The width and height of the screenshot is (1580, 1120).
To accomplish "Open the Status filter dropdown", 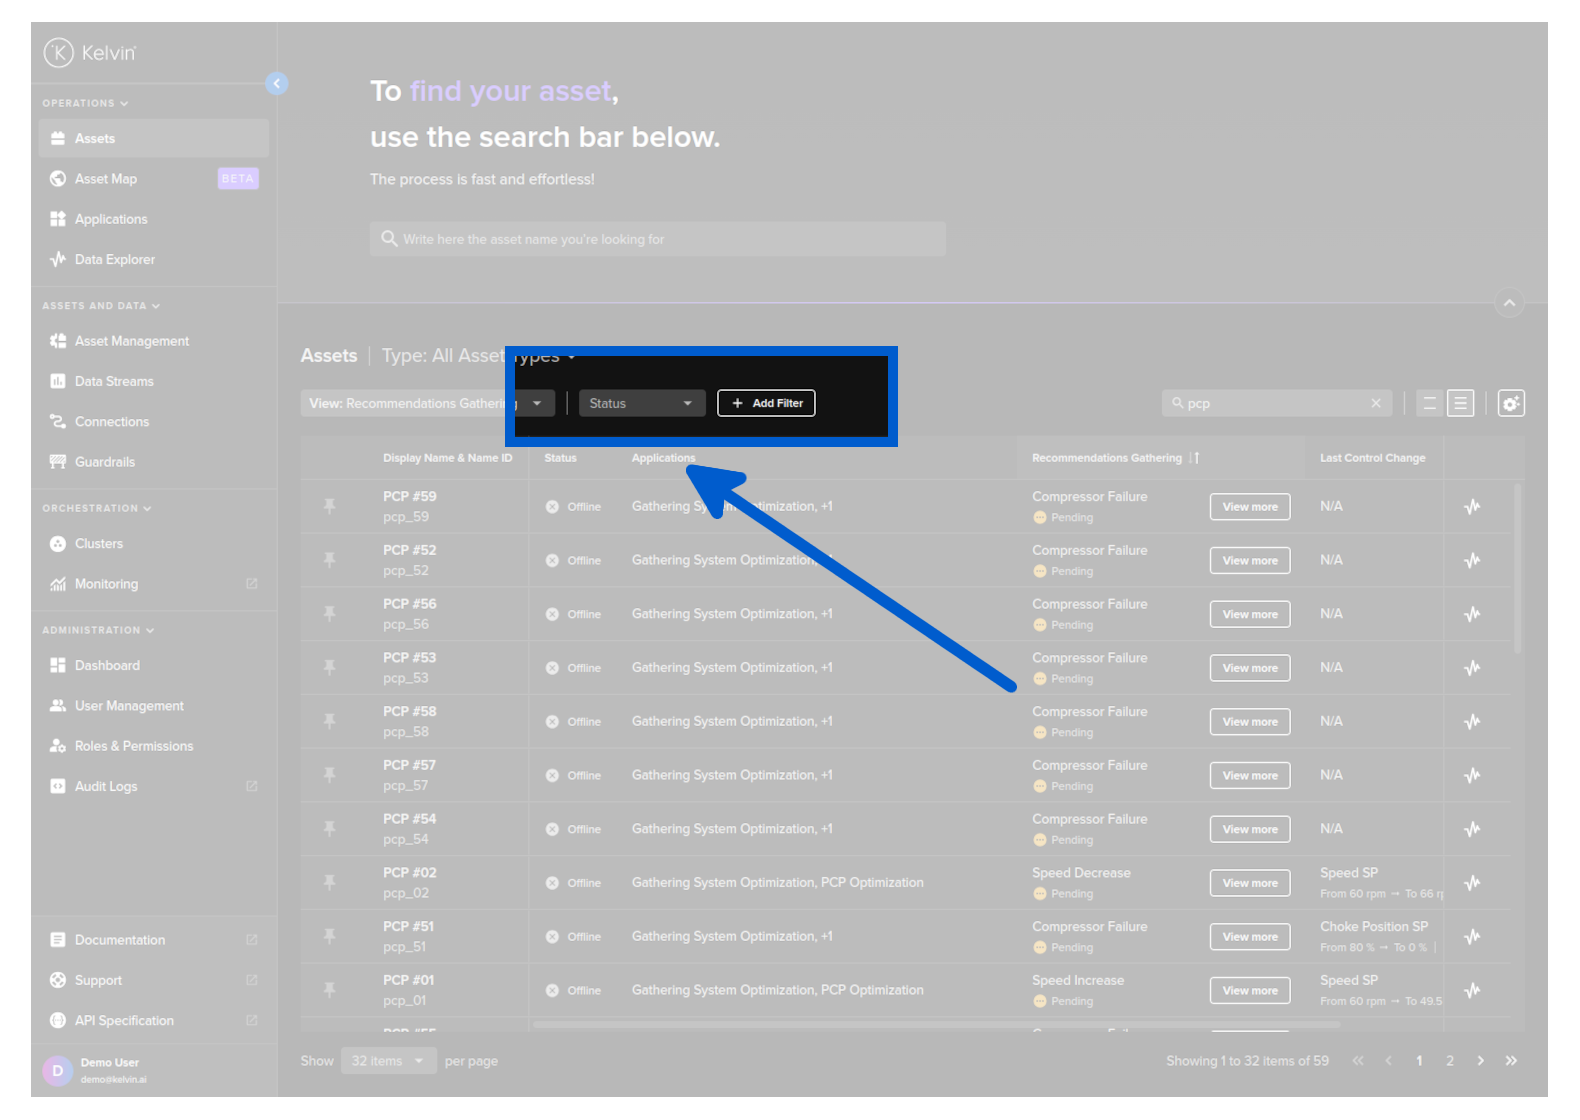I will click(x=641, y=403).
